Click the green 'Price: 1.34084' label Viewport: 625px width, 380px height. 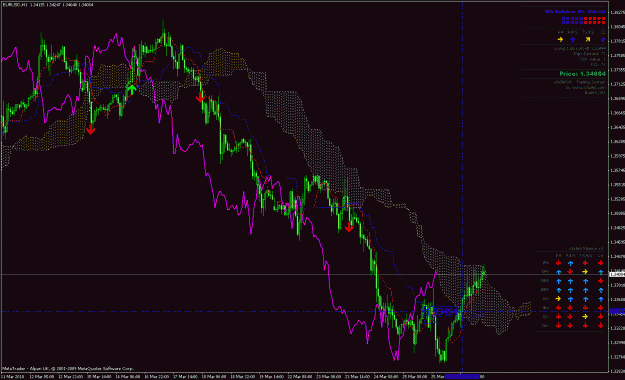point(582,74)
